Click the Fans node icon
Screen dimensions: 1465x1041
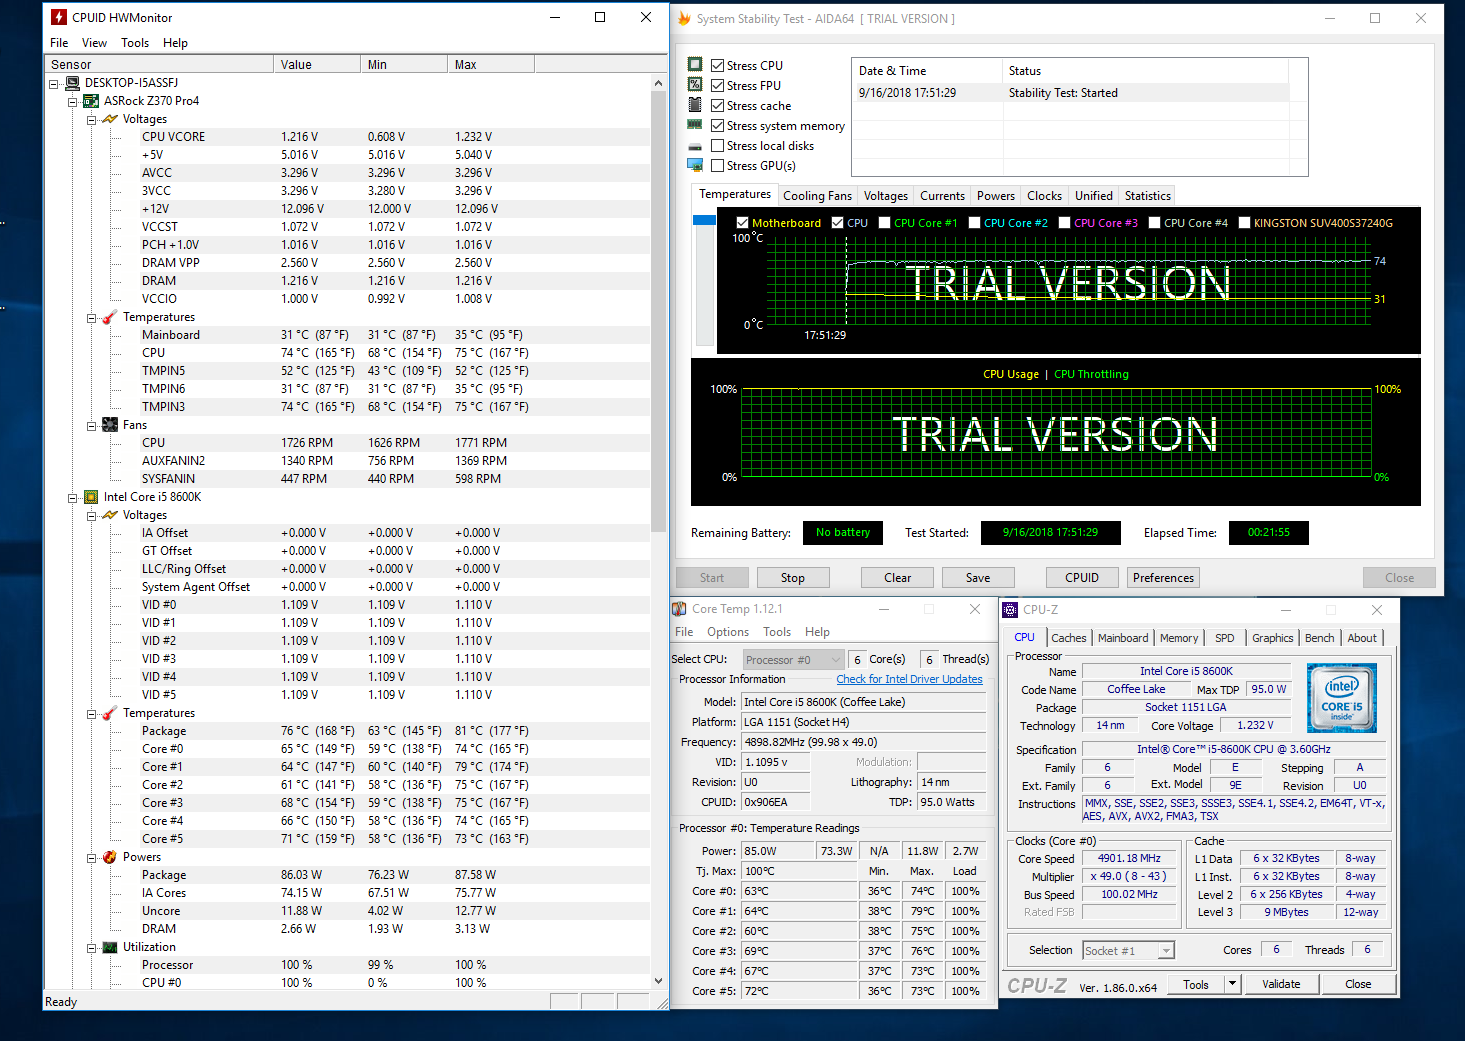pos(110,425)
